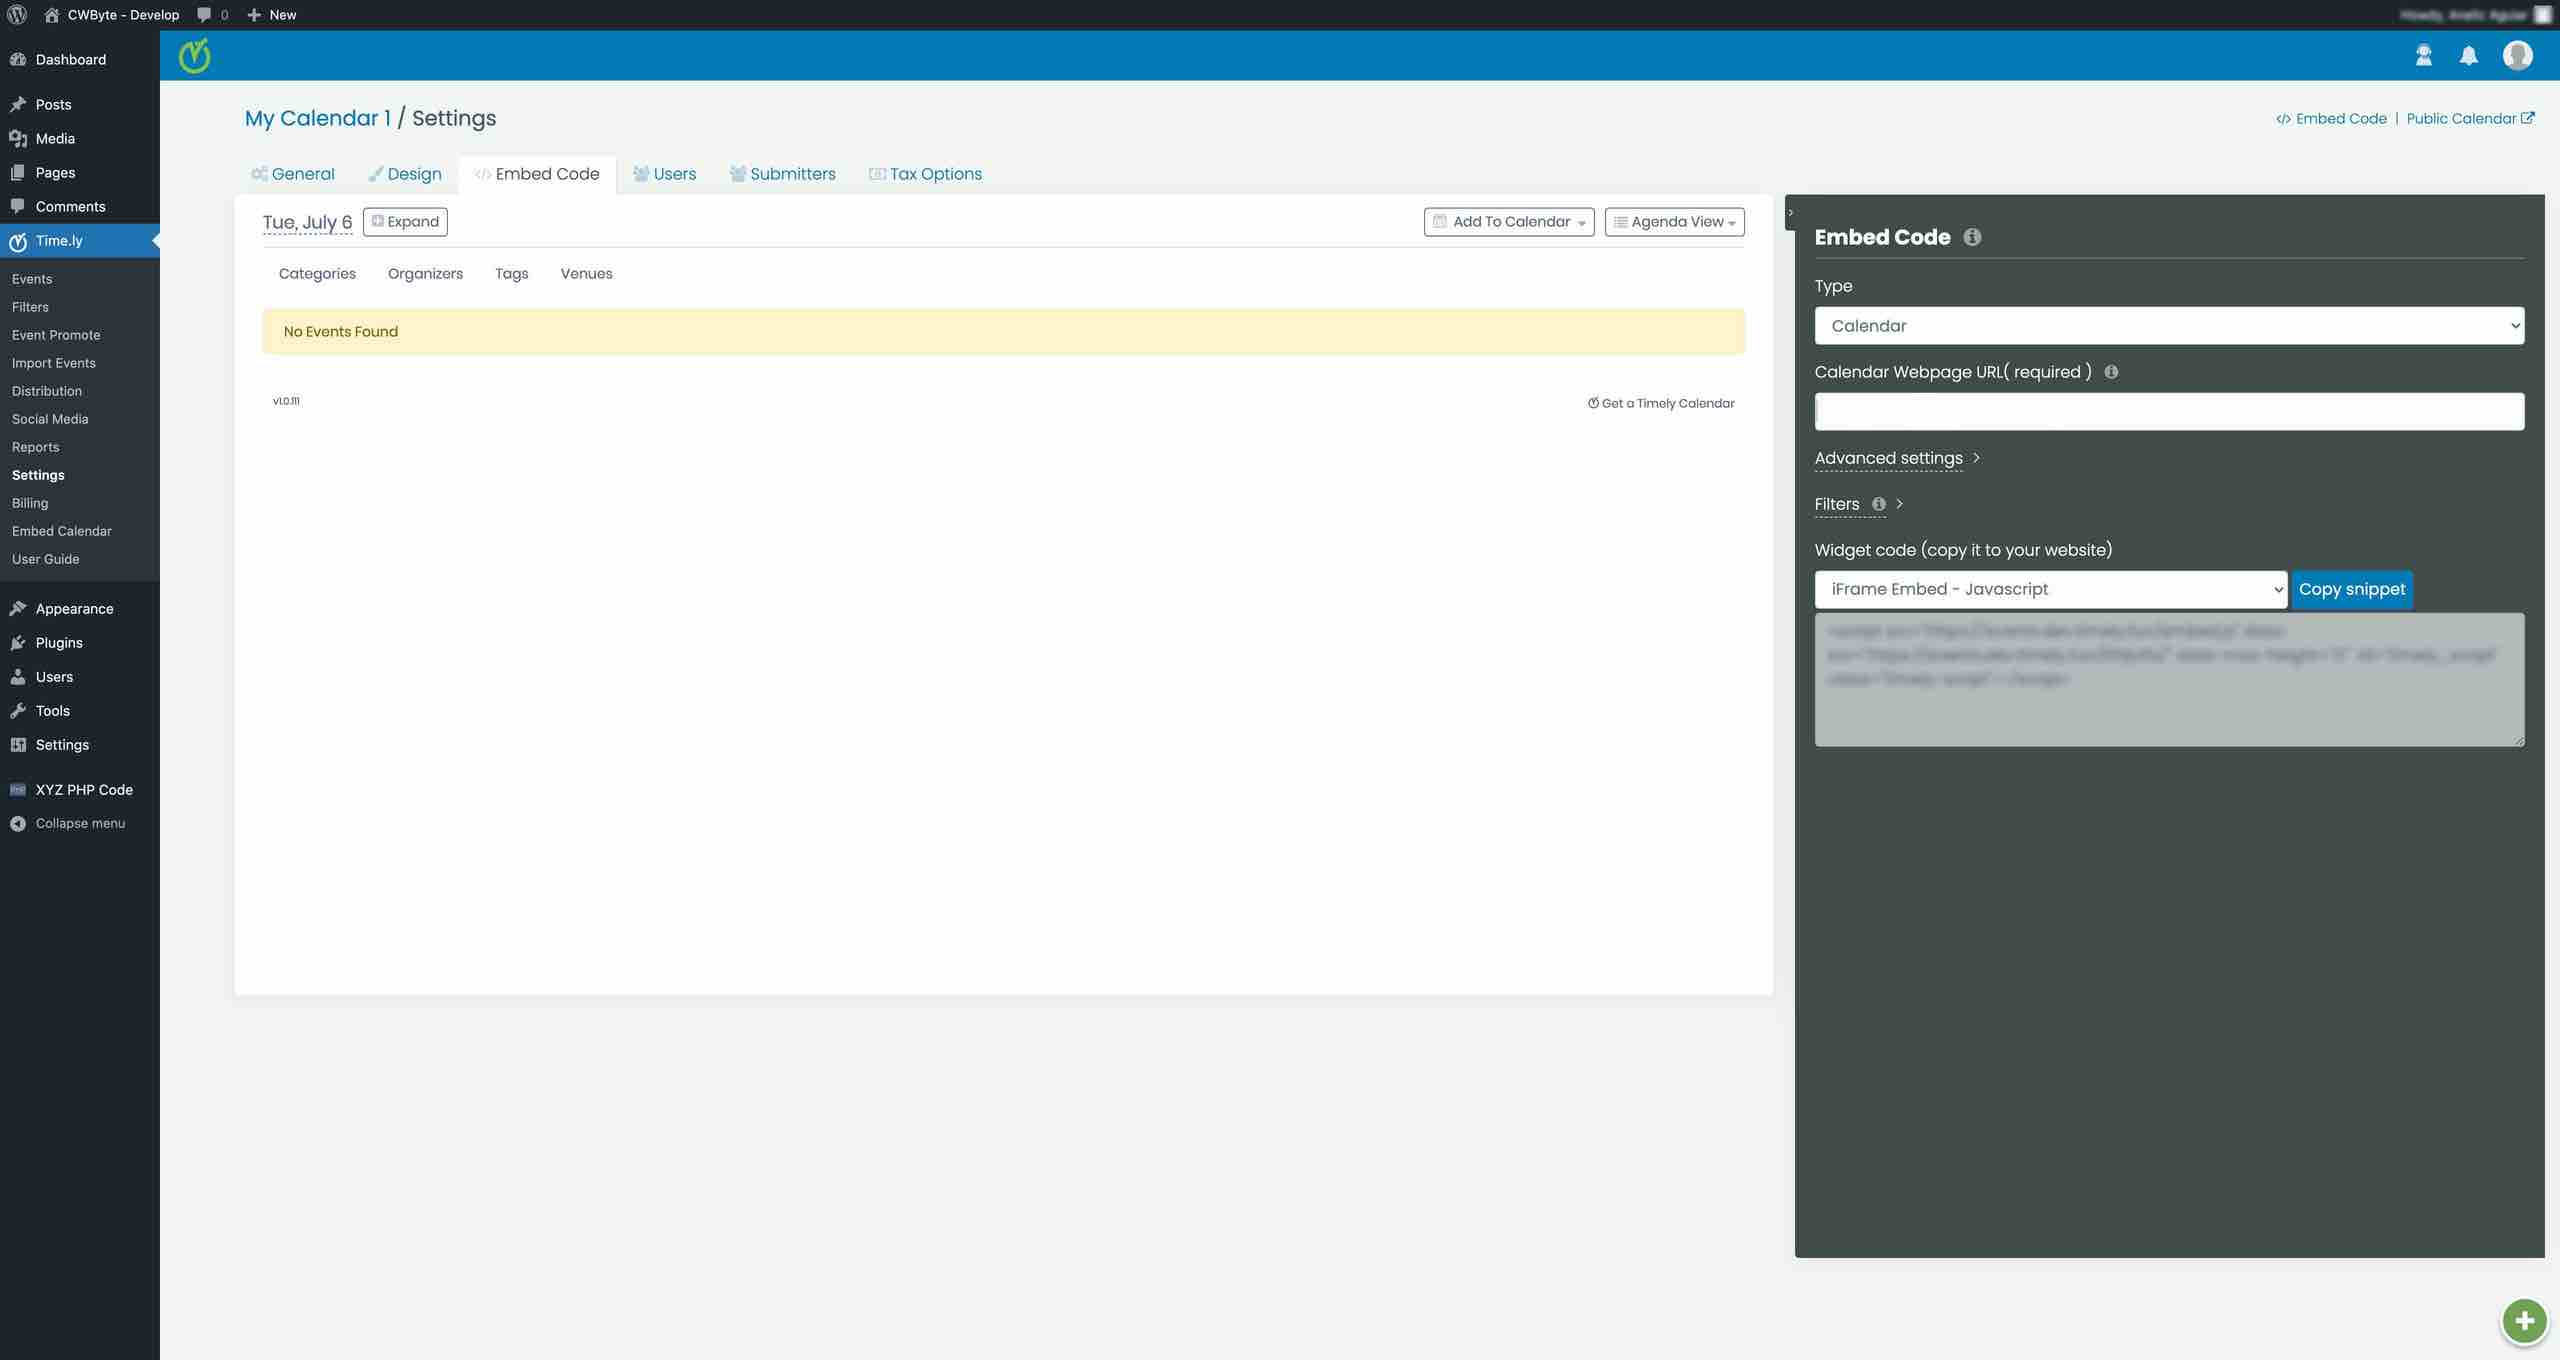Open the CWByte - Develop site link
Screen dimensions: 2560x1360
112,15
